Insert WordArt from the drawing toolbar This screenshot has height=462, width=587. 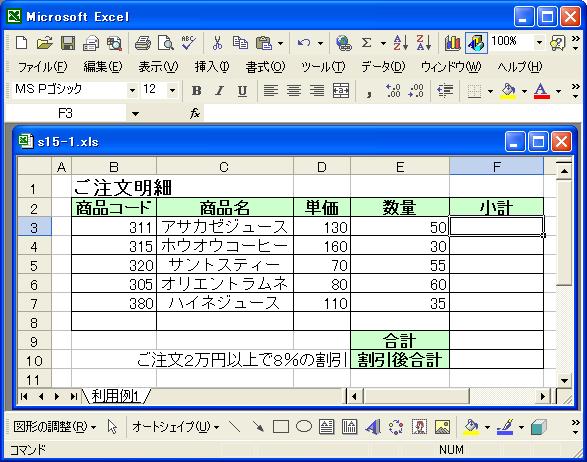click(x=372, y=427)
